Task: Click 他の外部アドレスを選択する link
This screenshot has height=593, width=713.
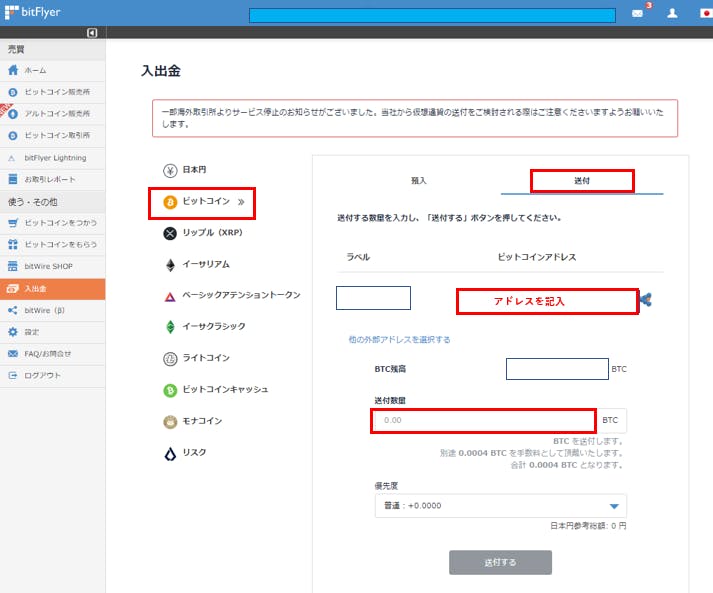Action: coord(399,340)
